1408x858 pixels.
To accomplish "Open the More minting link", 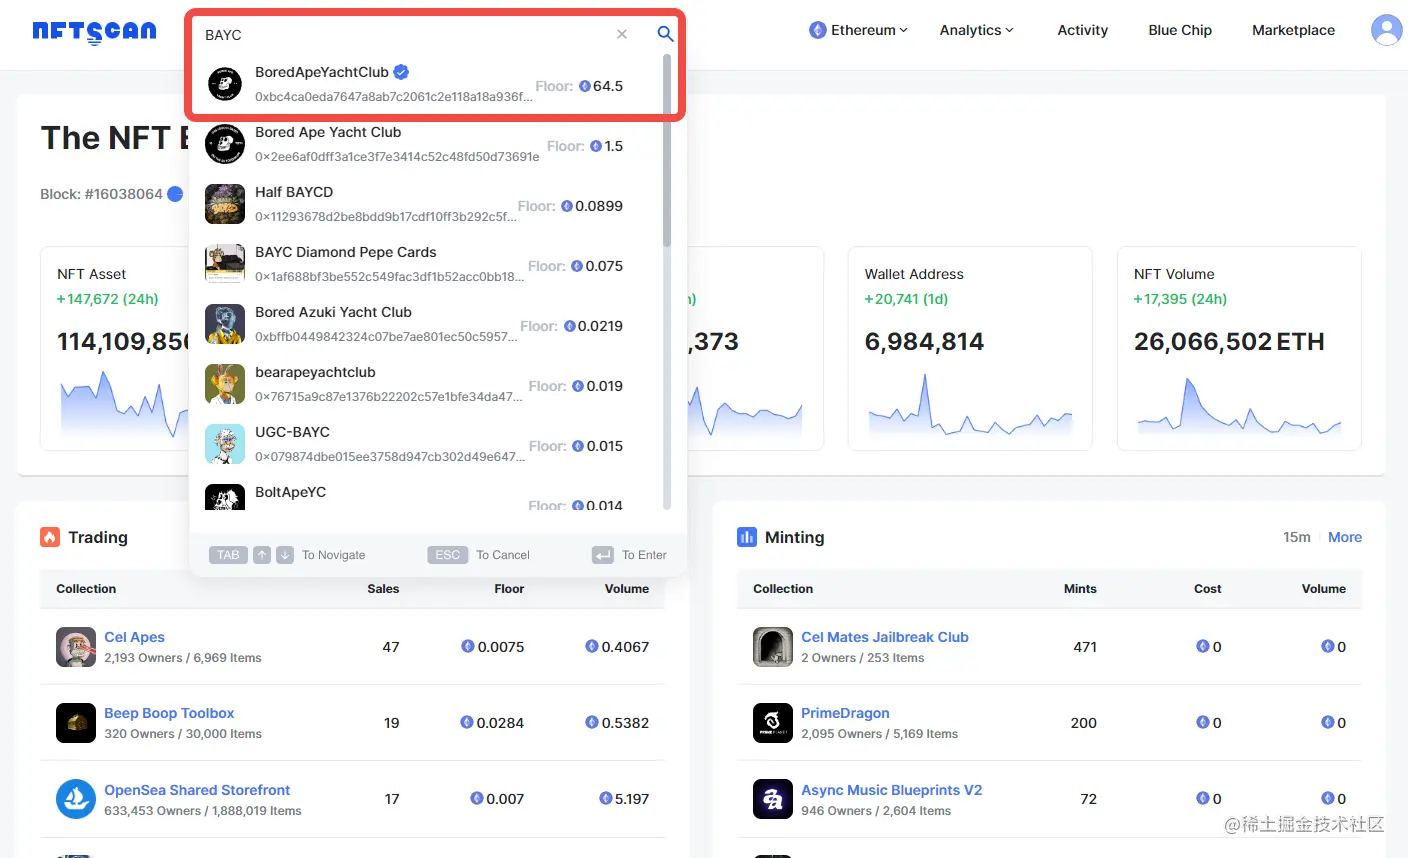I will pos(1345,537).
